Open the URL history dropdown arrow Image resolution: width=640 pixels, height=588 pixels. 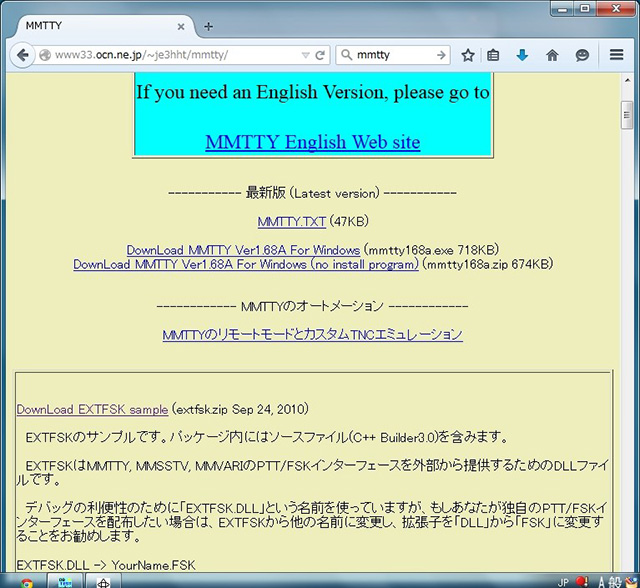pyautogui.click(x=305, y=55)
